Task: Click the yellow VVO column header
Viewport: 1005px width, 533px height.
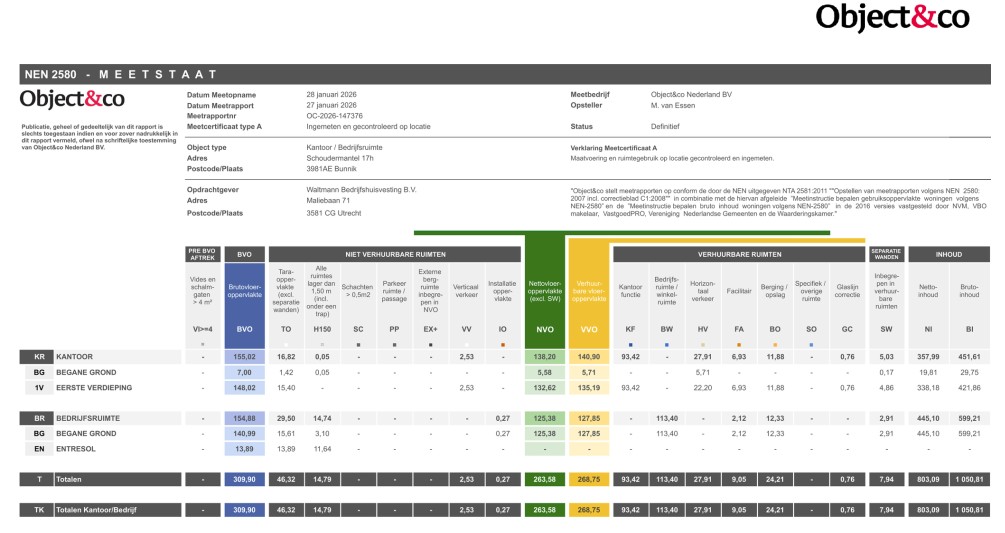Action: [x=588, y=290]
